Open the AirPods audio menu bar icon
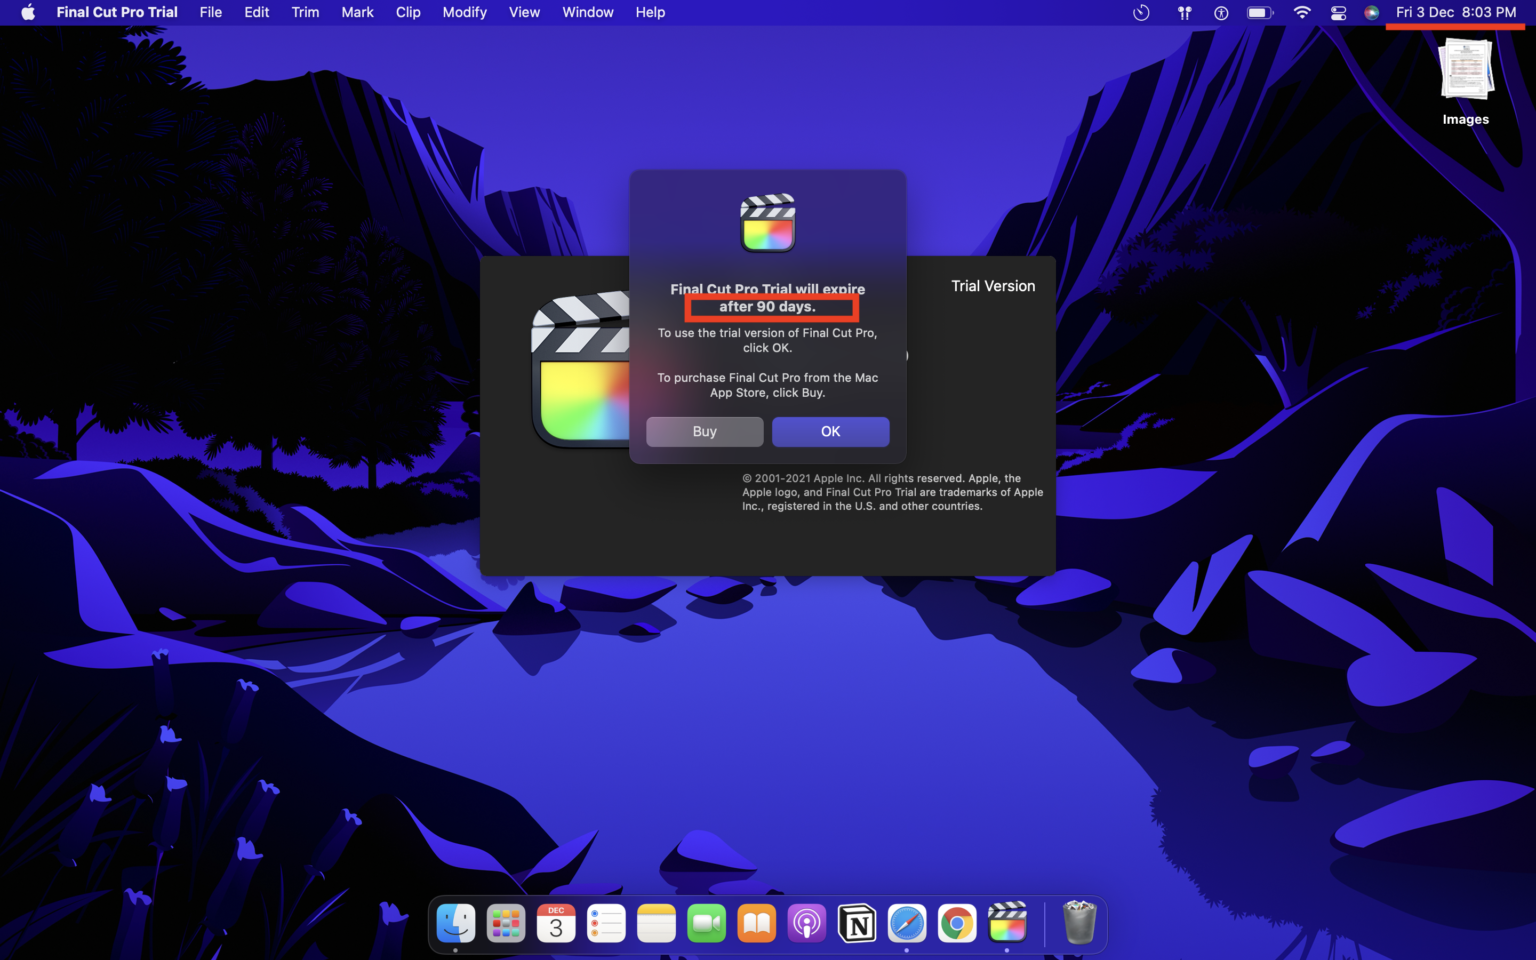Viewport: 1536px width, 960px height. (1184, 12)
